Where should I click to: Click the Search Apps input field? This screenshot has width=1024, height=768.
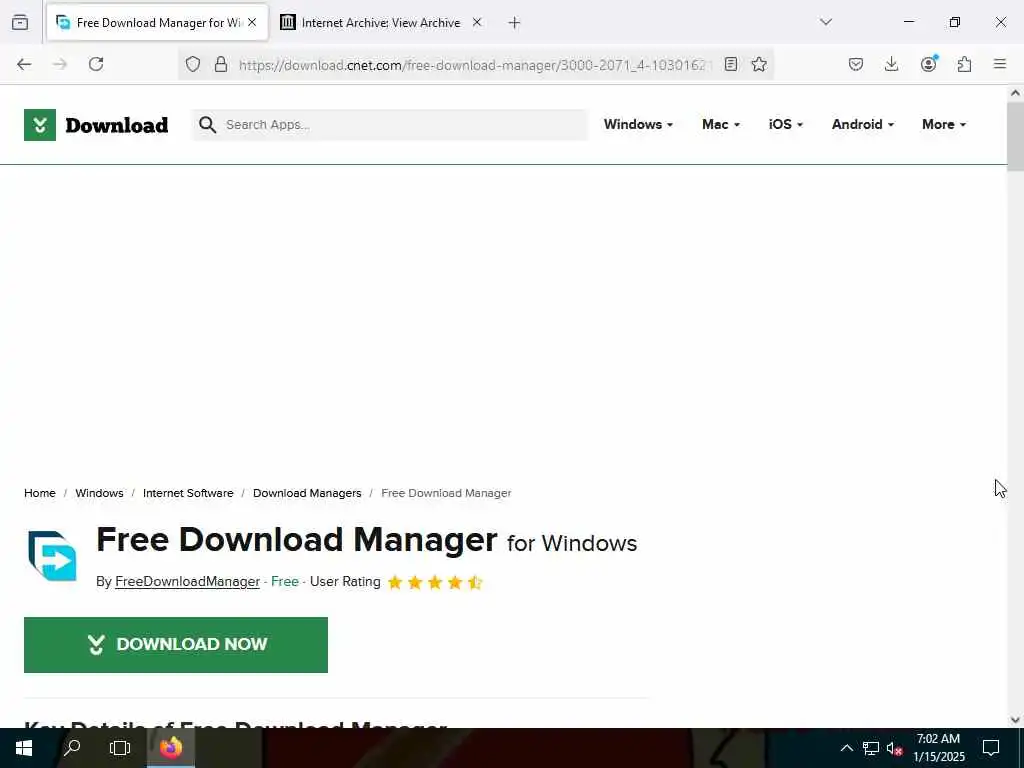[x=389, y=125]
